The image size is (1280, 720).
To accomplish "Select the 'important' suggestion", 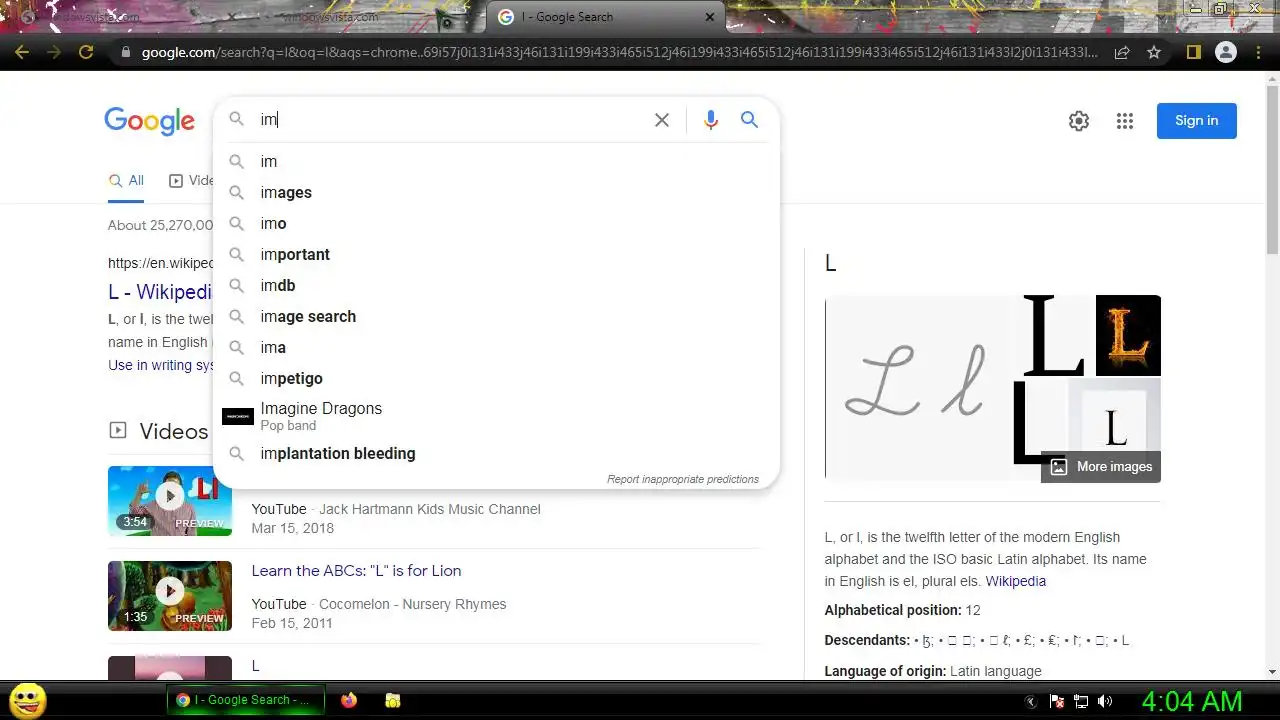I will (496, 254).
